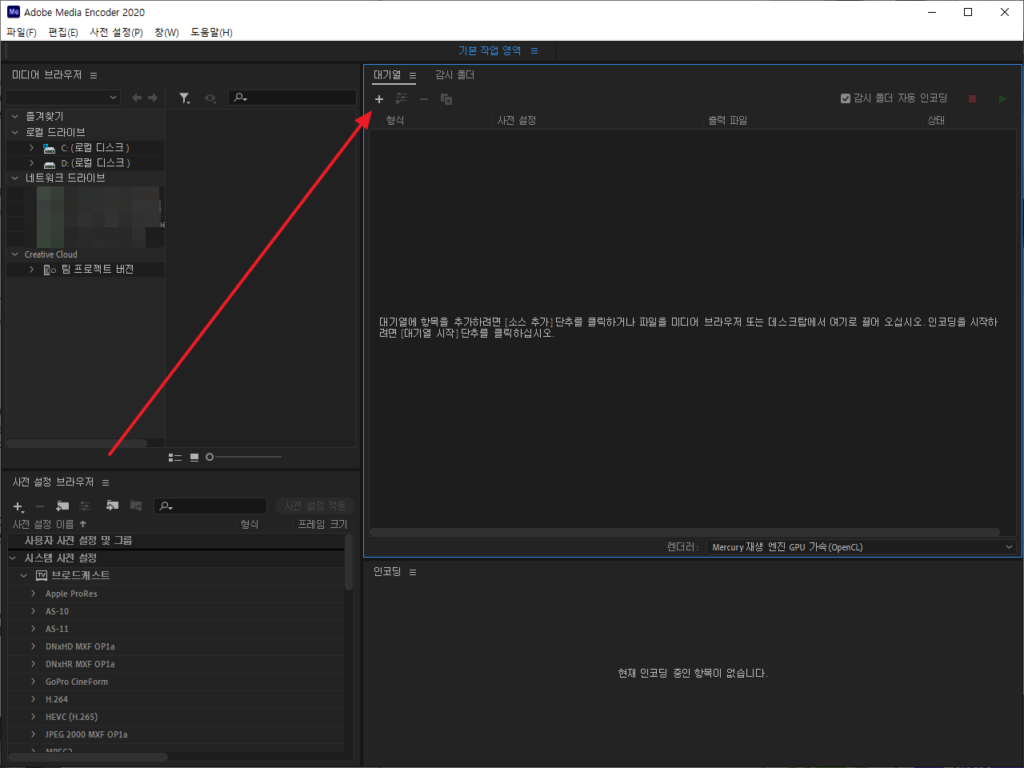Click the Add Source plus icon in queue

379,99
